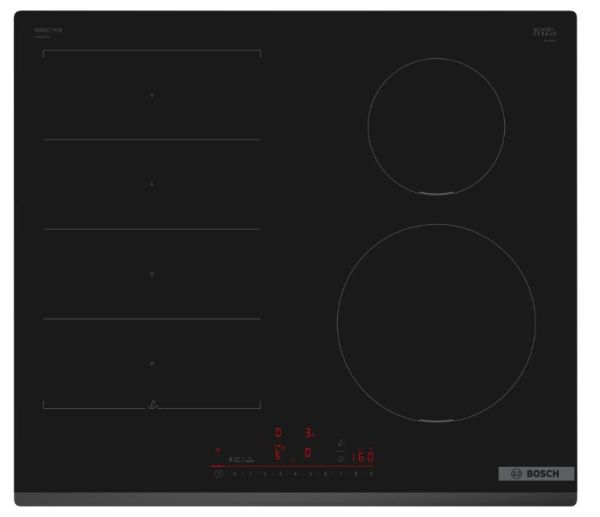Image resolution: width=600 pixels, height=517 pixels.
Task: Tap the plus marker in bottom flex segment
Action: point(152,364)
